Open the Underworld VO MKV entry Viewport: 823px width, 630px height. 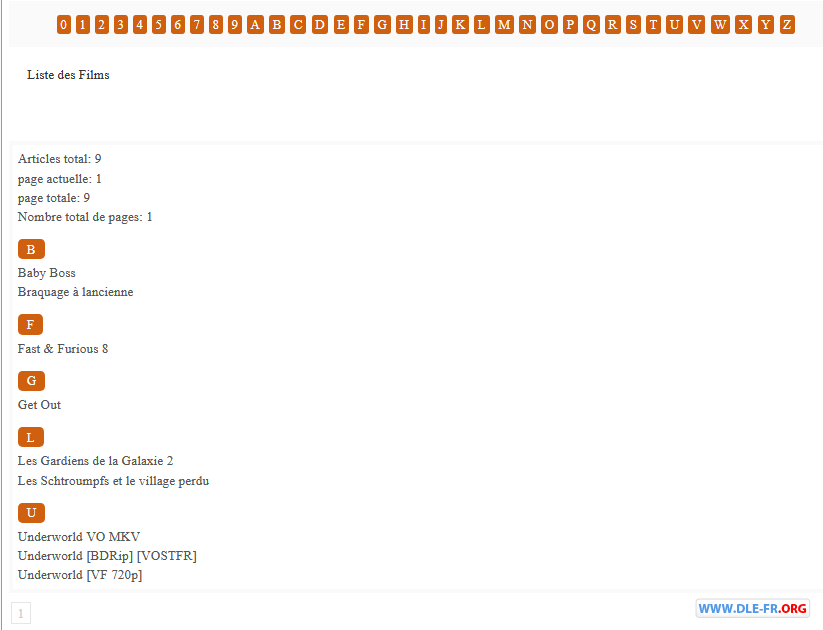pos(79,537)
